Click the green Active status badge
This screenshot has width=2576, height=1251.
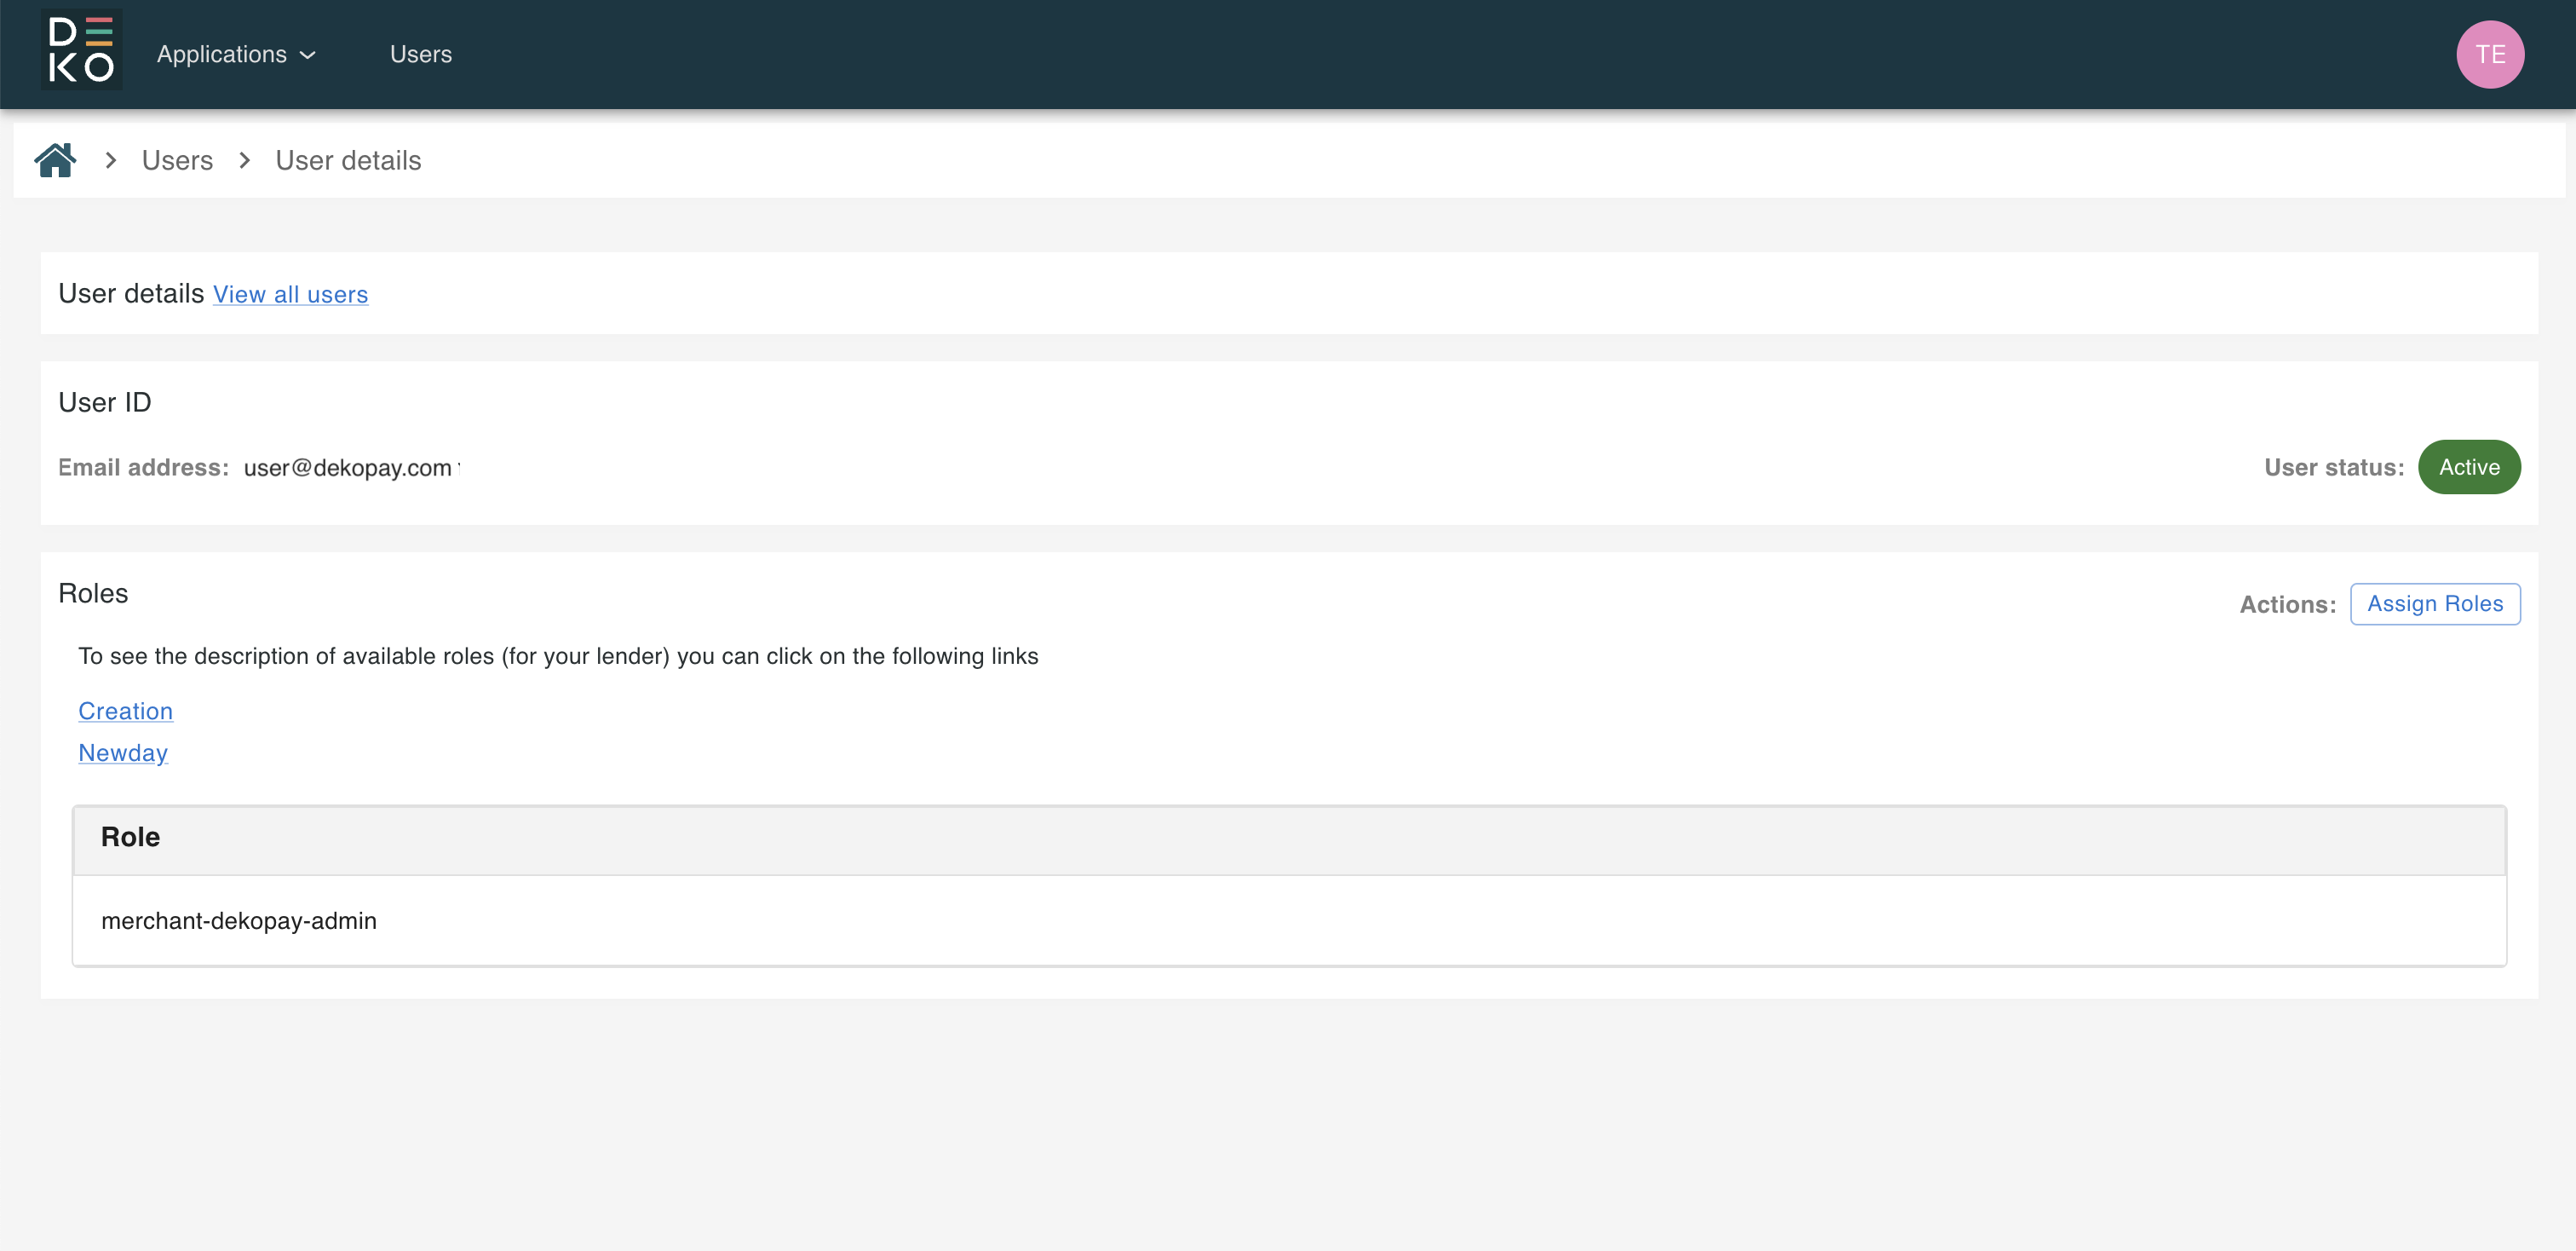pyautogui.click(x=2468, y=467)
